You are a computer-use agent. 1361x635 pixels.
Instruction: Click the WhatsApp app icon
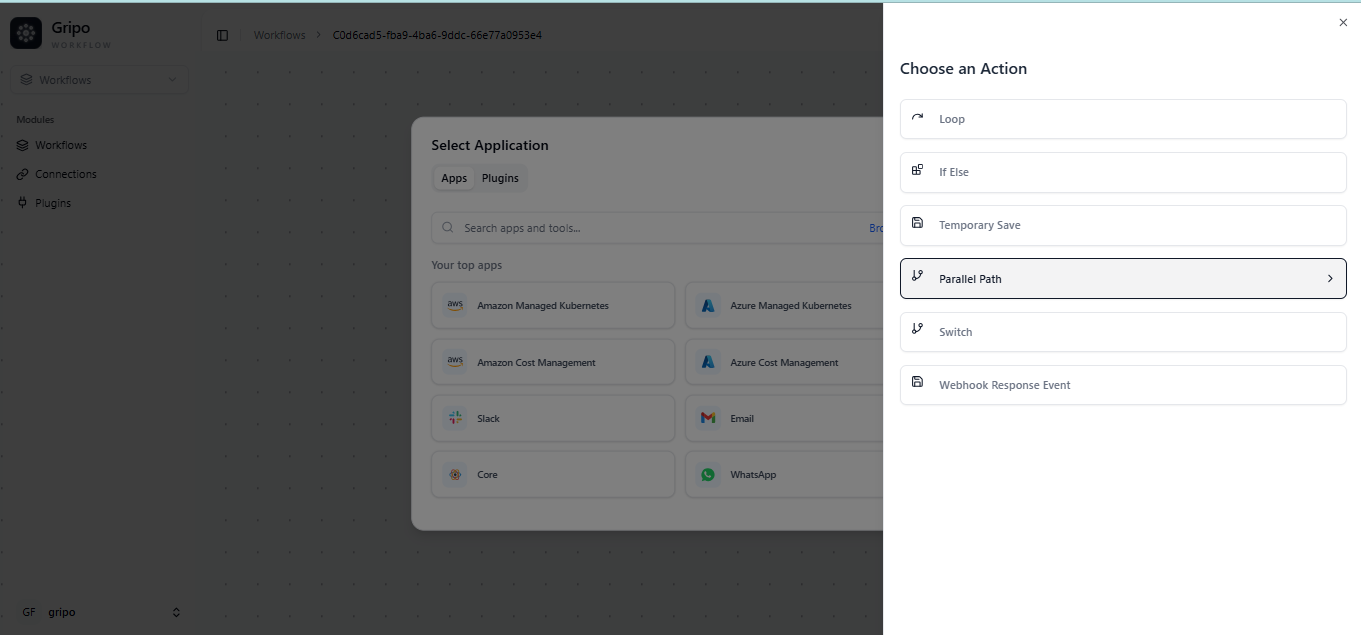(x=708, y=474)
